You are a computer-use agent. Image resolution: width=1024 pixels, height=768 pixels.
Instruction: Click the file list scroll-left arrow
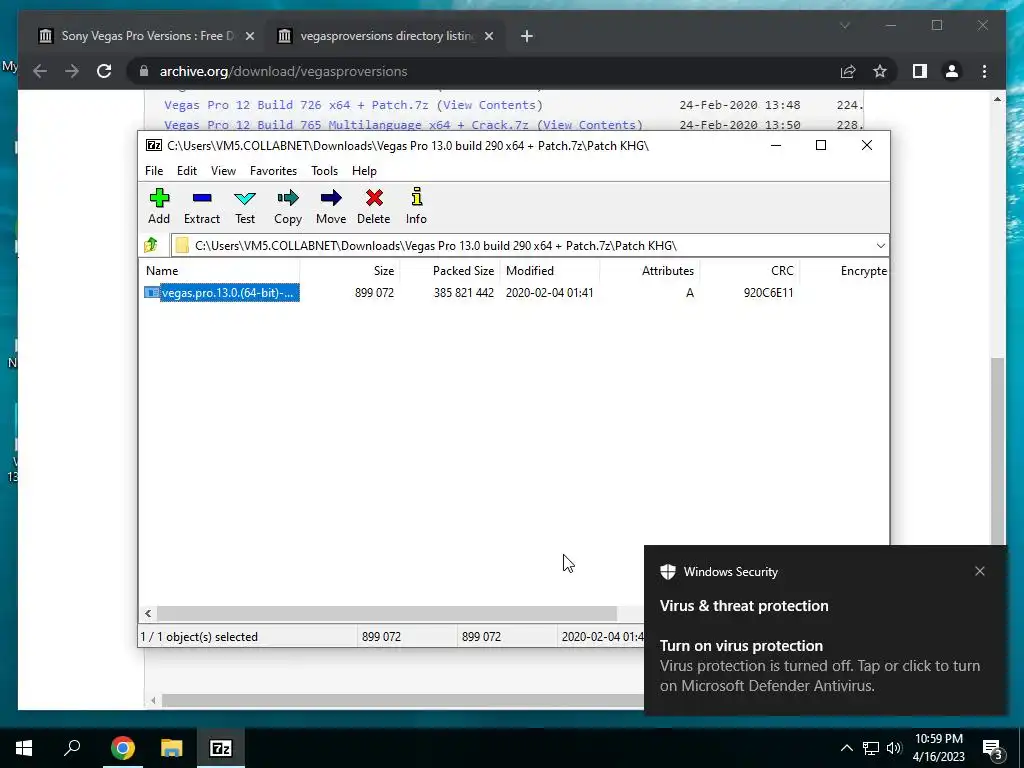[148, 613]
